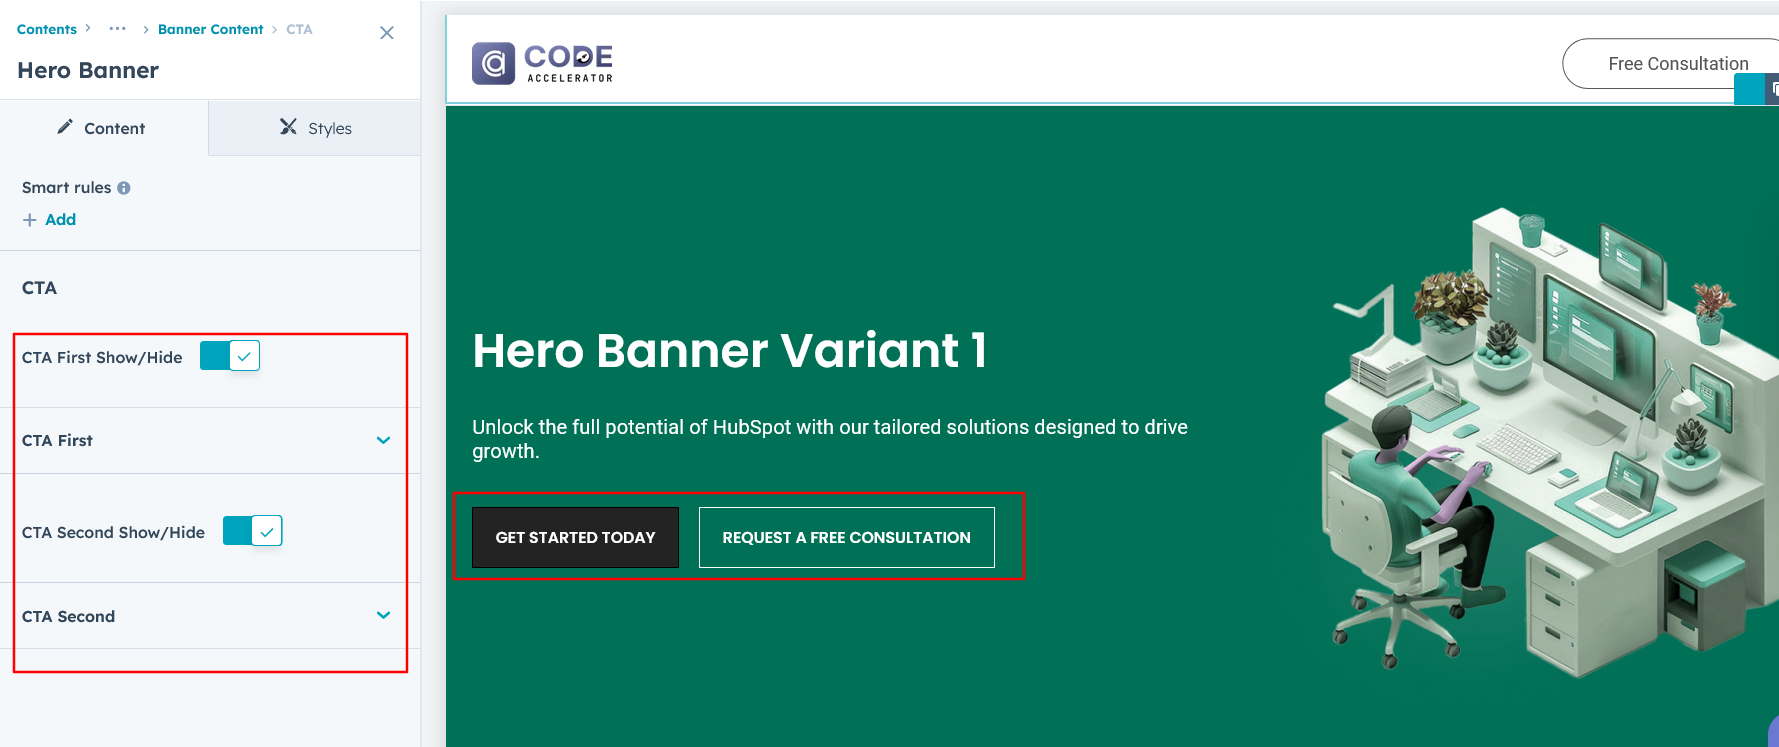This screenshot has width=1779, height=747.
Task: Close the Hero Banner panel
Action: (x=387, y=33)
